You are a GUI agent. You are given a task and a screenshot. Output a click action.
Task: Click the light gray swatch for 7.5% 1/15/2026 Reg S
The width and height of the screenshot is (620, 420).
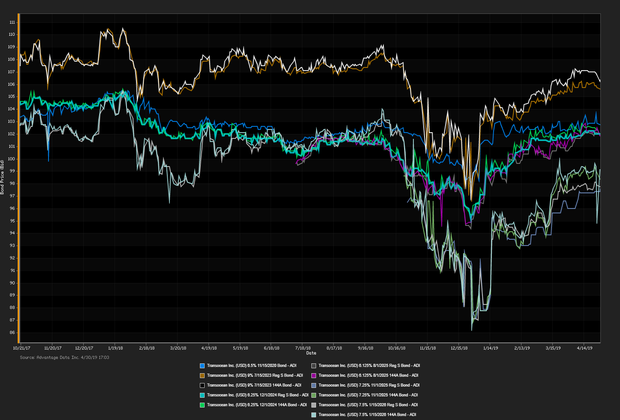point(314,405)
